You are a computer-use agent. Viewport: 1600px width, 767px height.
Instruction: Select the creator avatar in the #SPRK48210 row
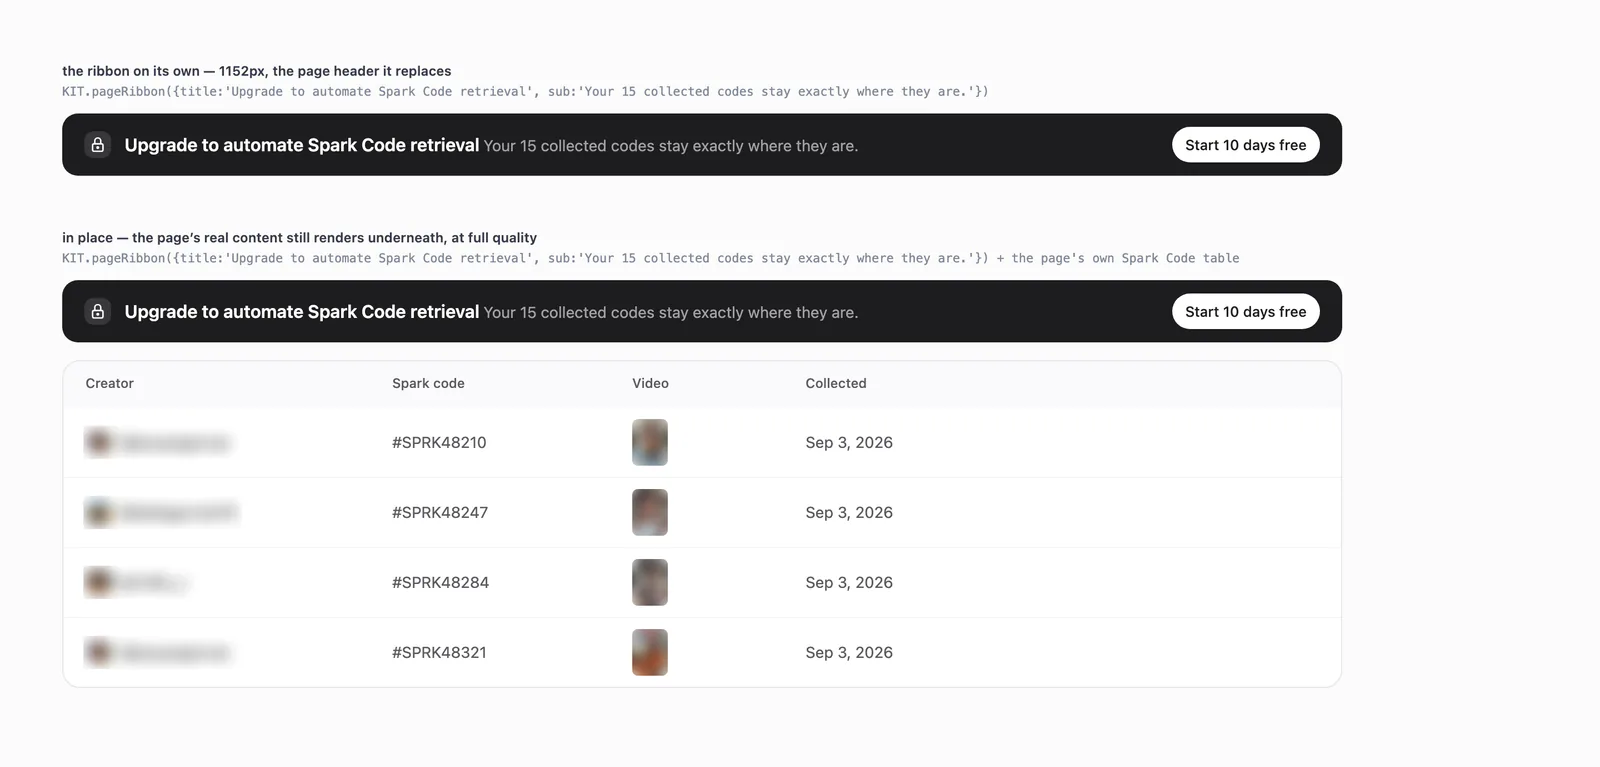pyautogui.click(x=99, y=442)
